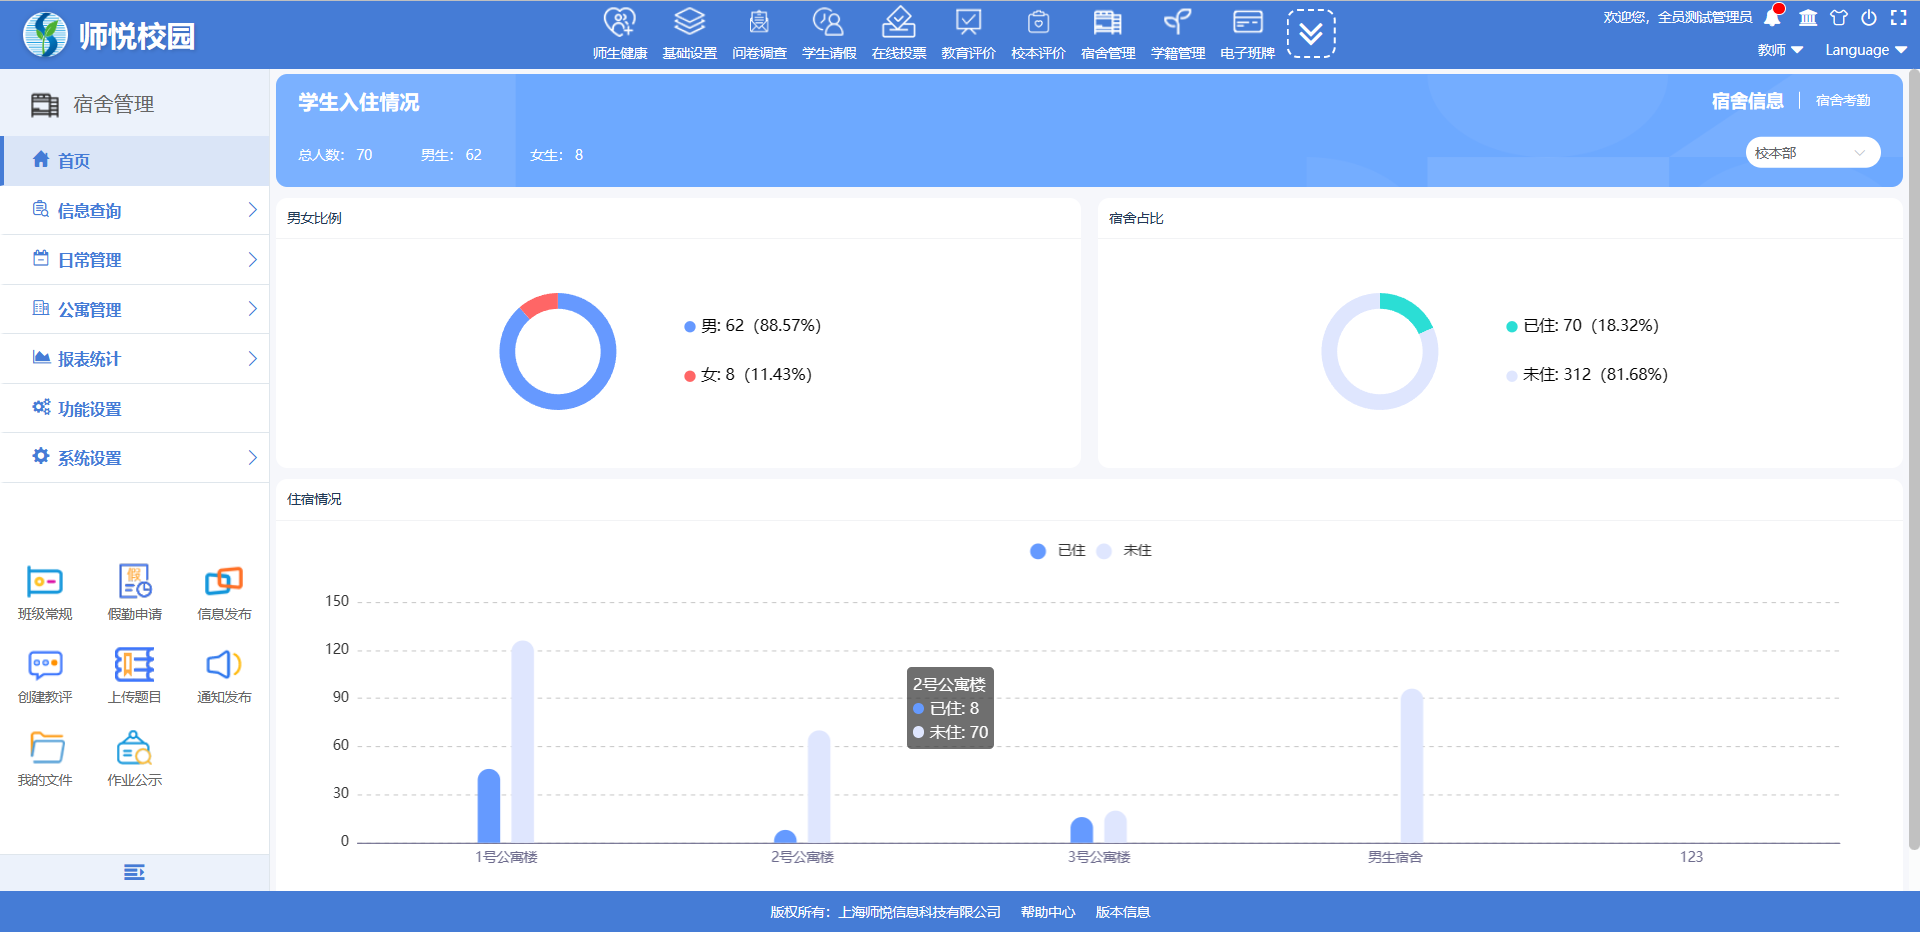Open the 我的文件 folder shortcut
The height and width of the screenshot is (932, 1920).
click(x=45, y=748)
